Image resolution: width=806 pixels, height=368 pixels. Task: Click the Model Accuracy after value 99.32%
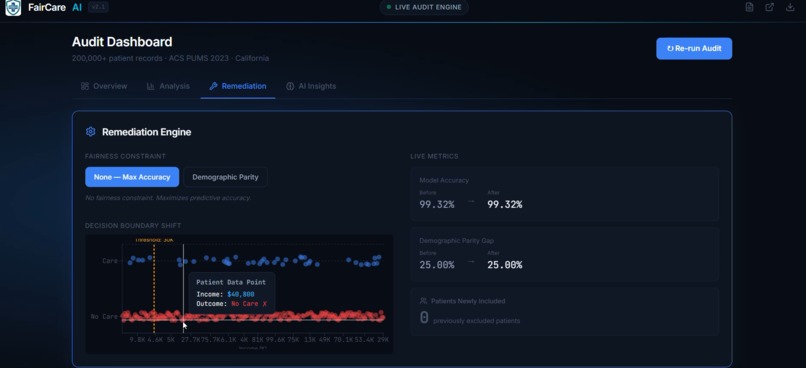pyautogui.click(x=504, y=205)
